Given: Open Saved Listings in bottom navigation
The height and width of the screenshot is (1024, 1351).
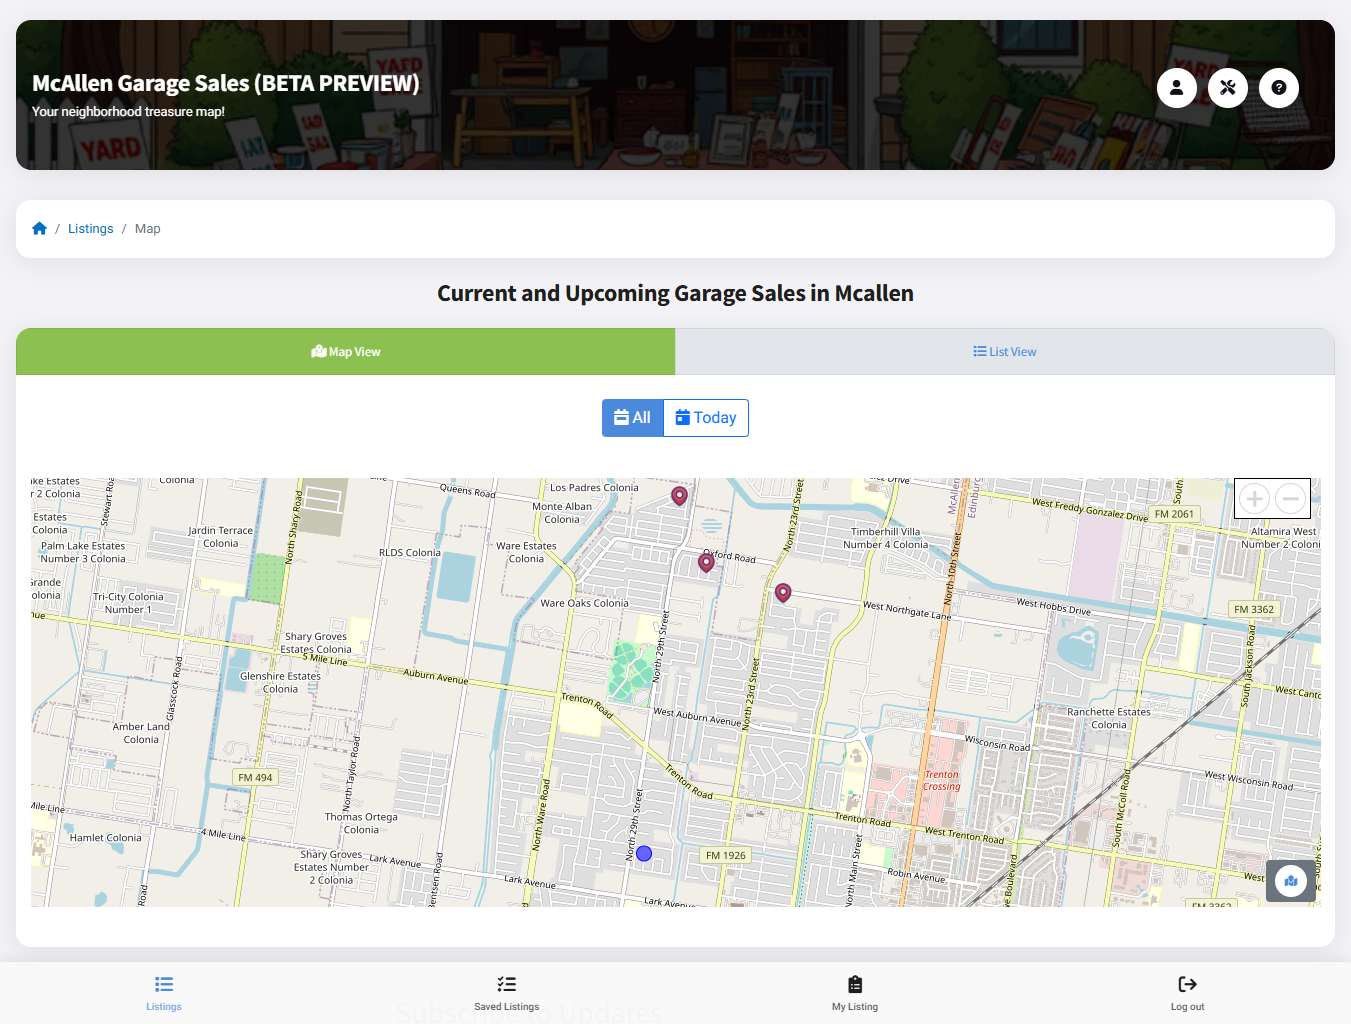Looking at the screenshot, I should point(507,993).
